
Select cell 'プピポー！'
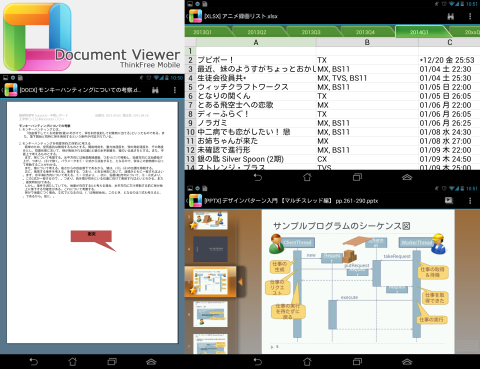point(256,60)
